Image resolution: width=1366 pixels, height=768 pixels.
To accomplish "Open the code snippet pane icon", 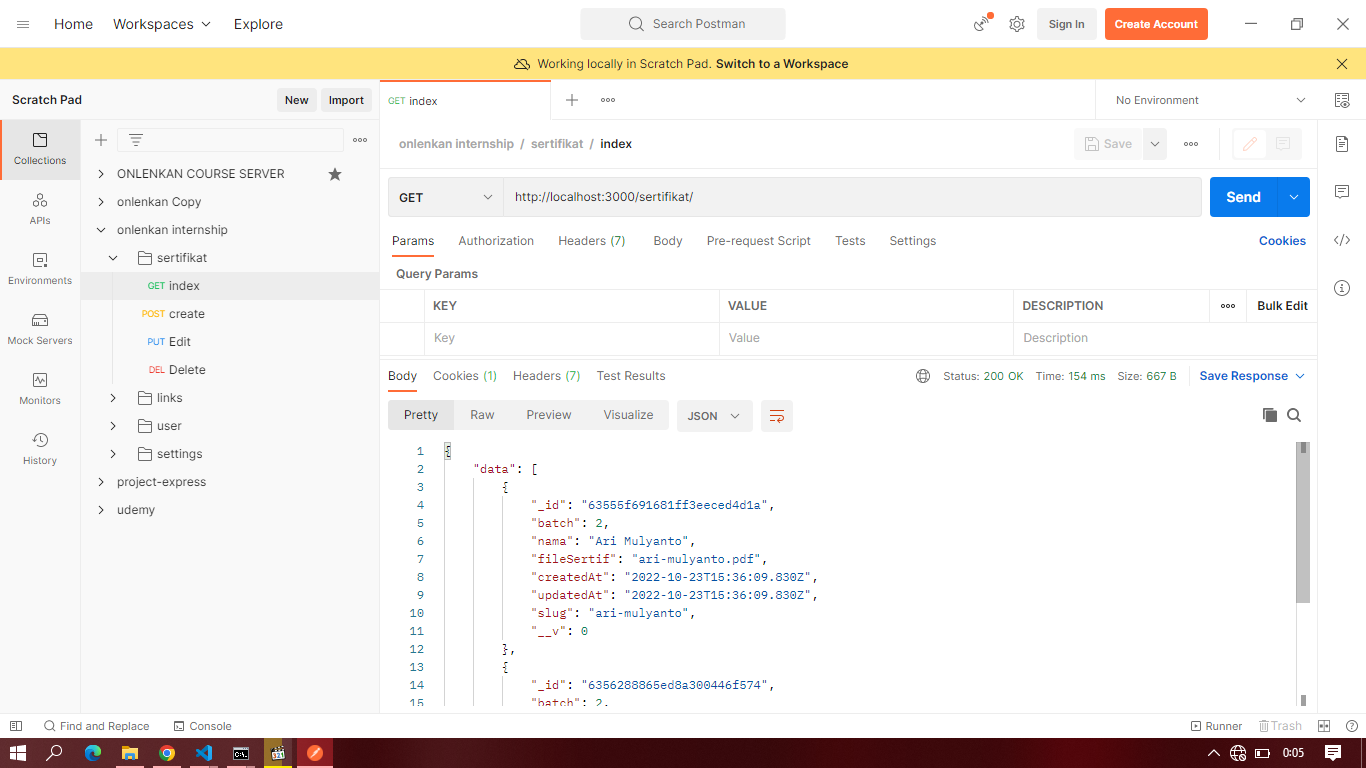I will point(1342,240).
